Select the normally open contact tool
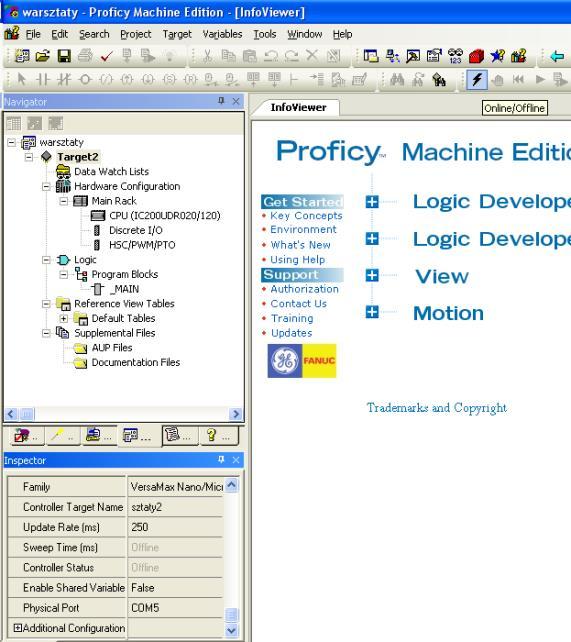The image size is (571, 642). [43, 79]
